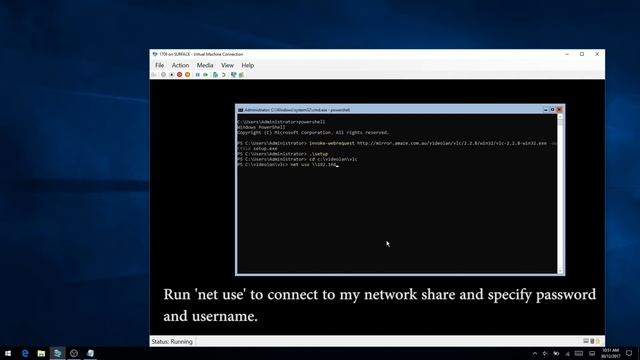
Task: Open File Explorer from the taskbar
Action: click(41, 353)
